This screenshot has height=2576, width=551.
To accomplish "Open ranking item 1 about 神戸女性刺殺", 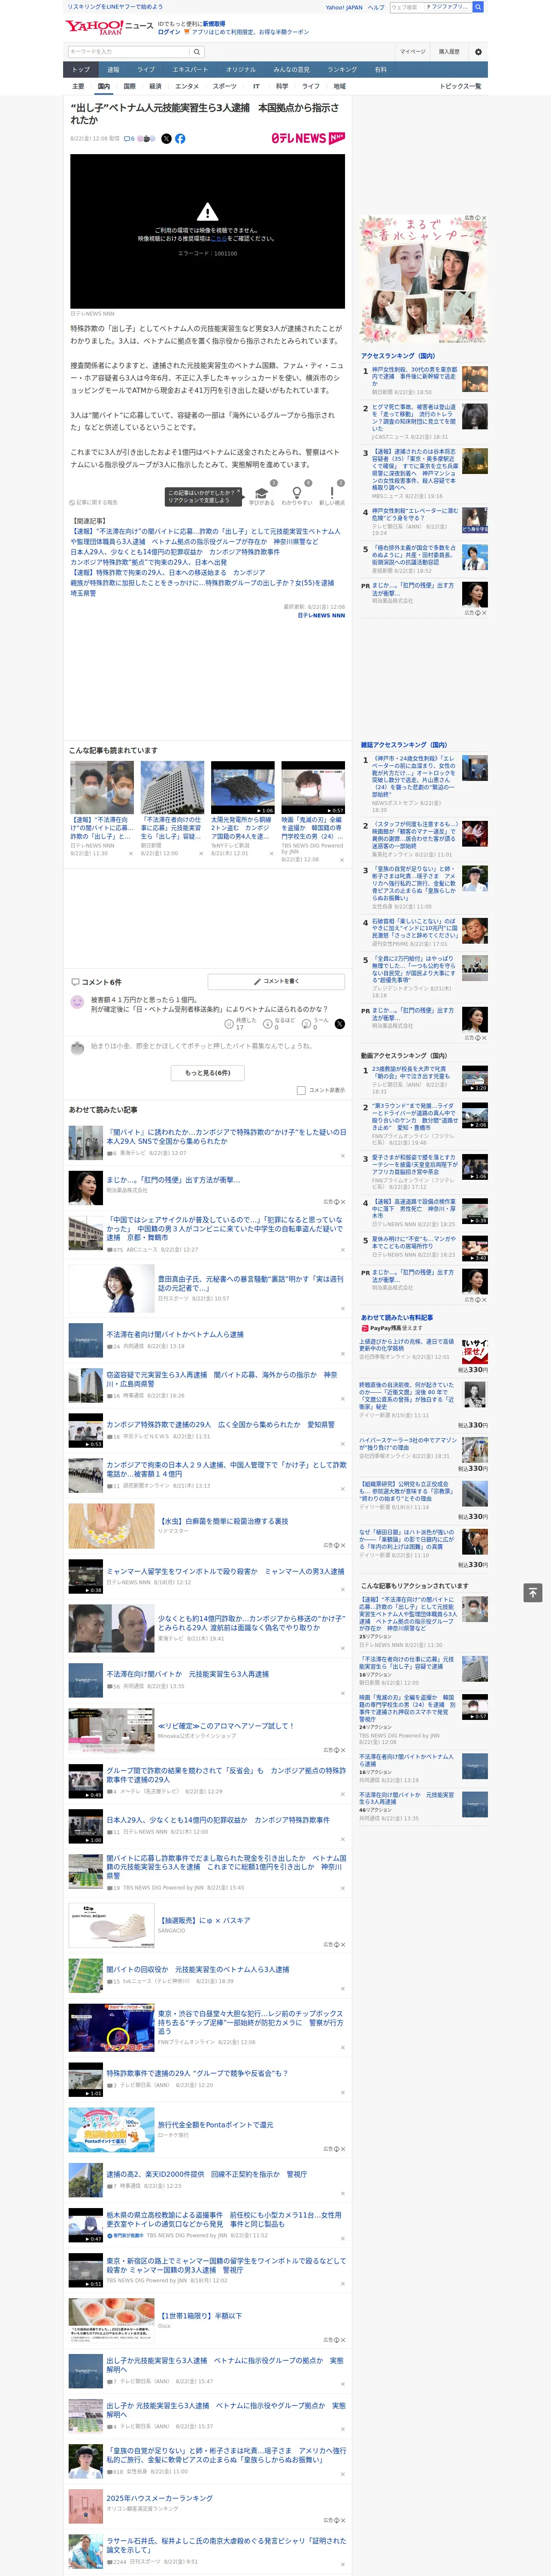I will click(x=415, y=376).
